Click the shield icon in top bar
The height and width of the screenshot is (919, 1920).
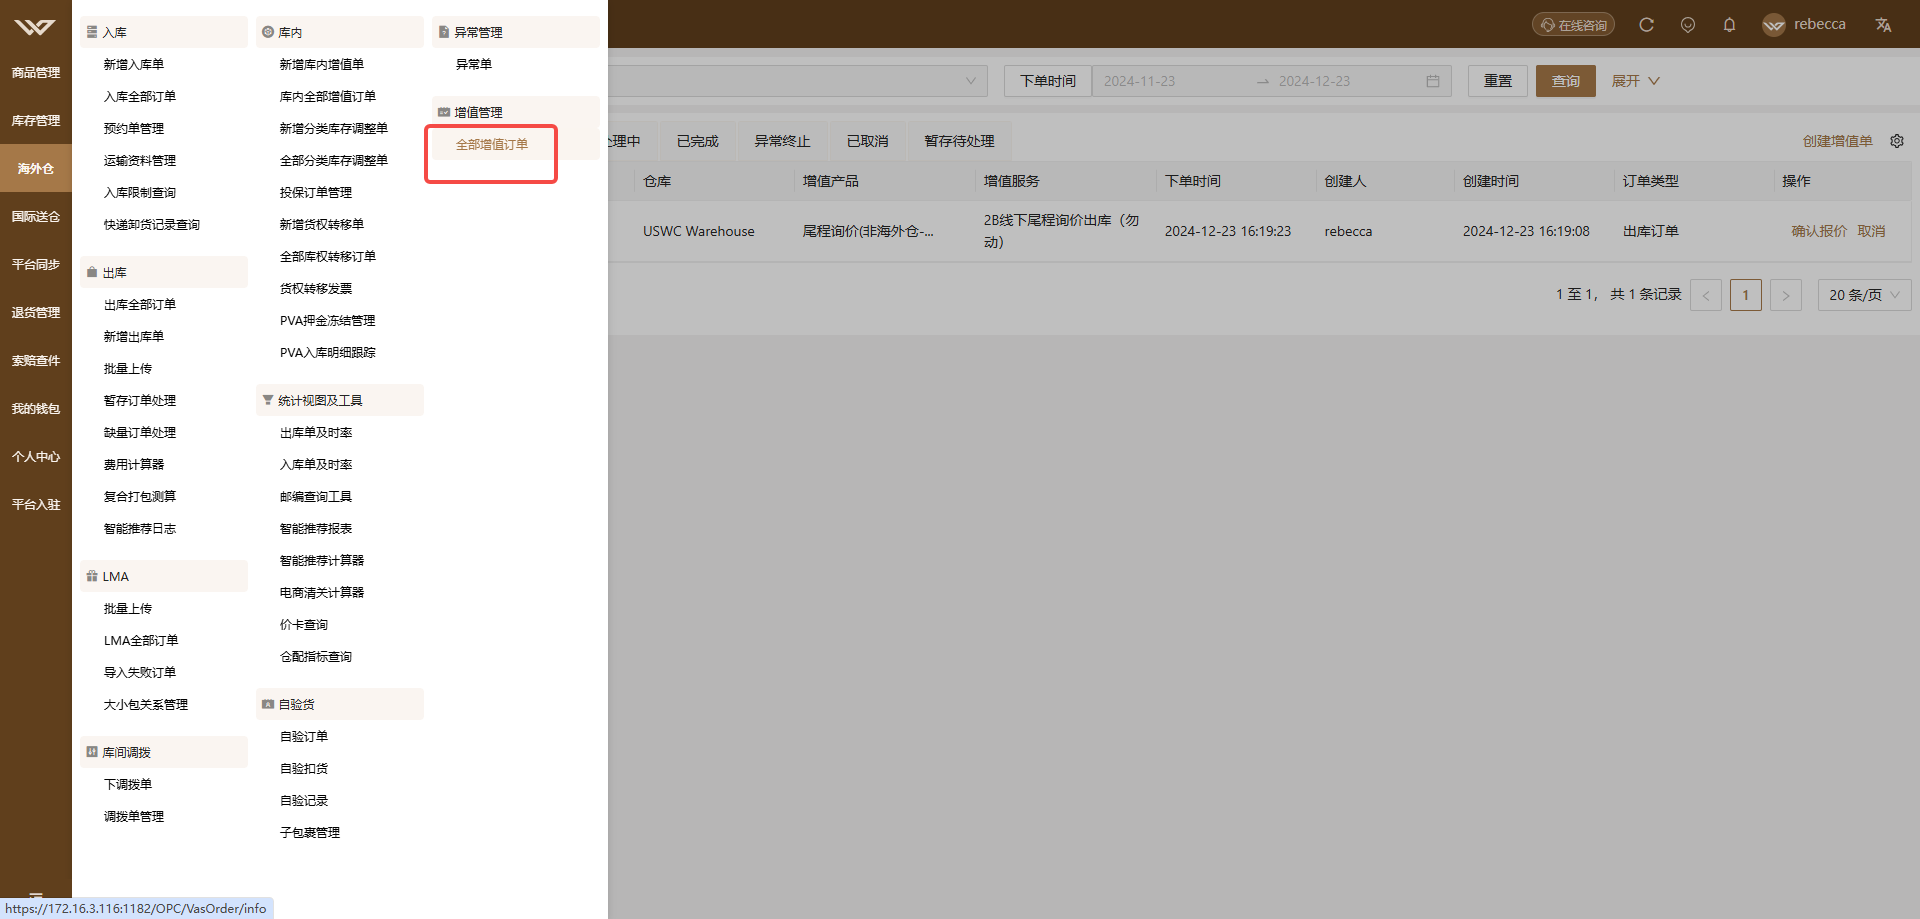(1688, 25)
